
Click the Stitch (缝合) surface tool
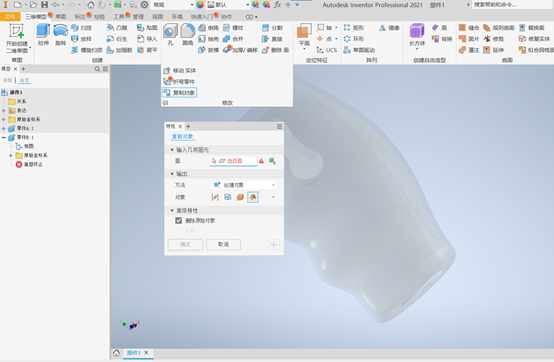pos(469,28)
